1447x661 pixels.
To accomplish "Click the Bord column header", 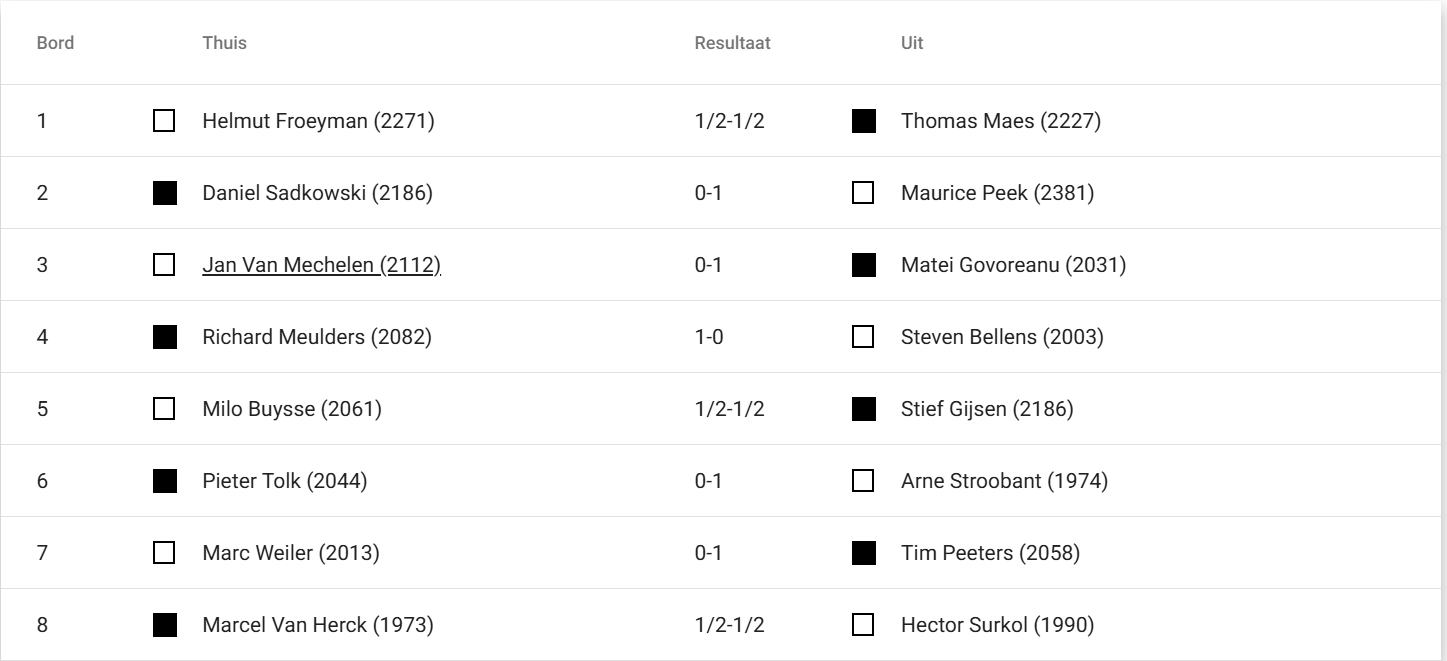I will [55, 44].
